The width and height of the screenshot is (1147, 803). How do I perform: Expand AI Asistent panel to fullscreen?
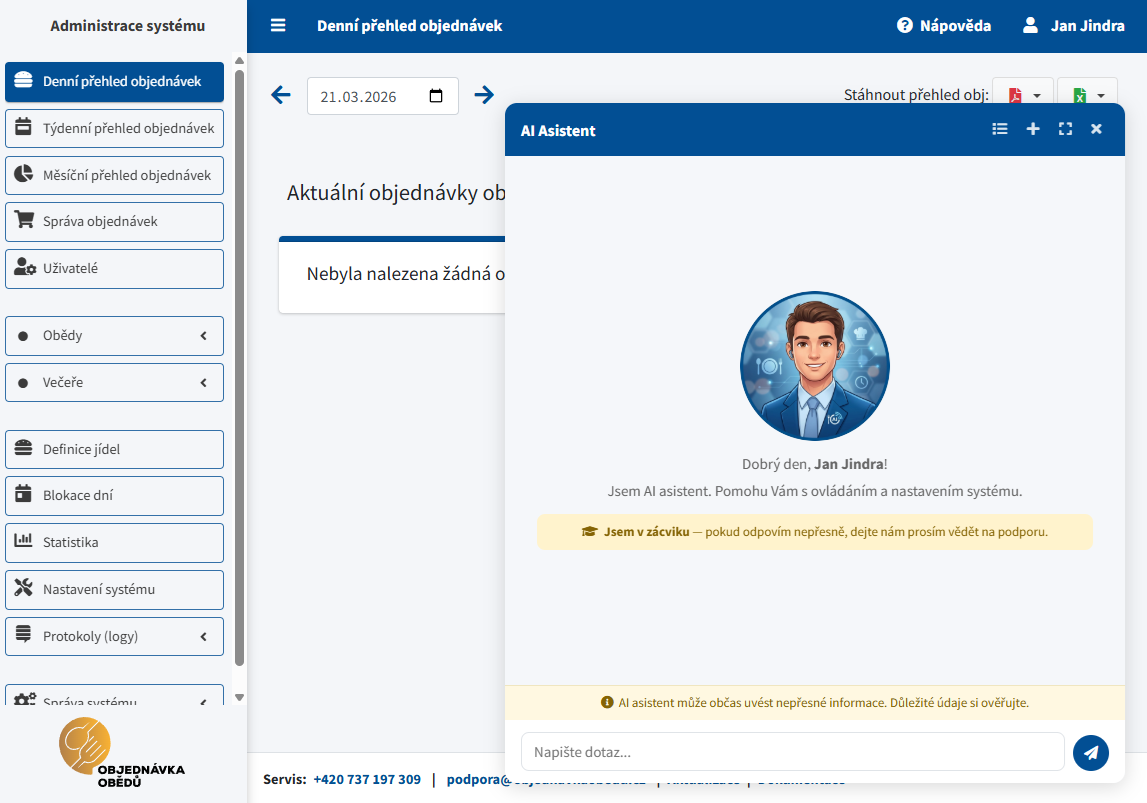[1065, 129]
